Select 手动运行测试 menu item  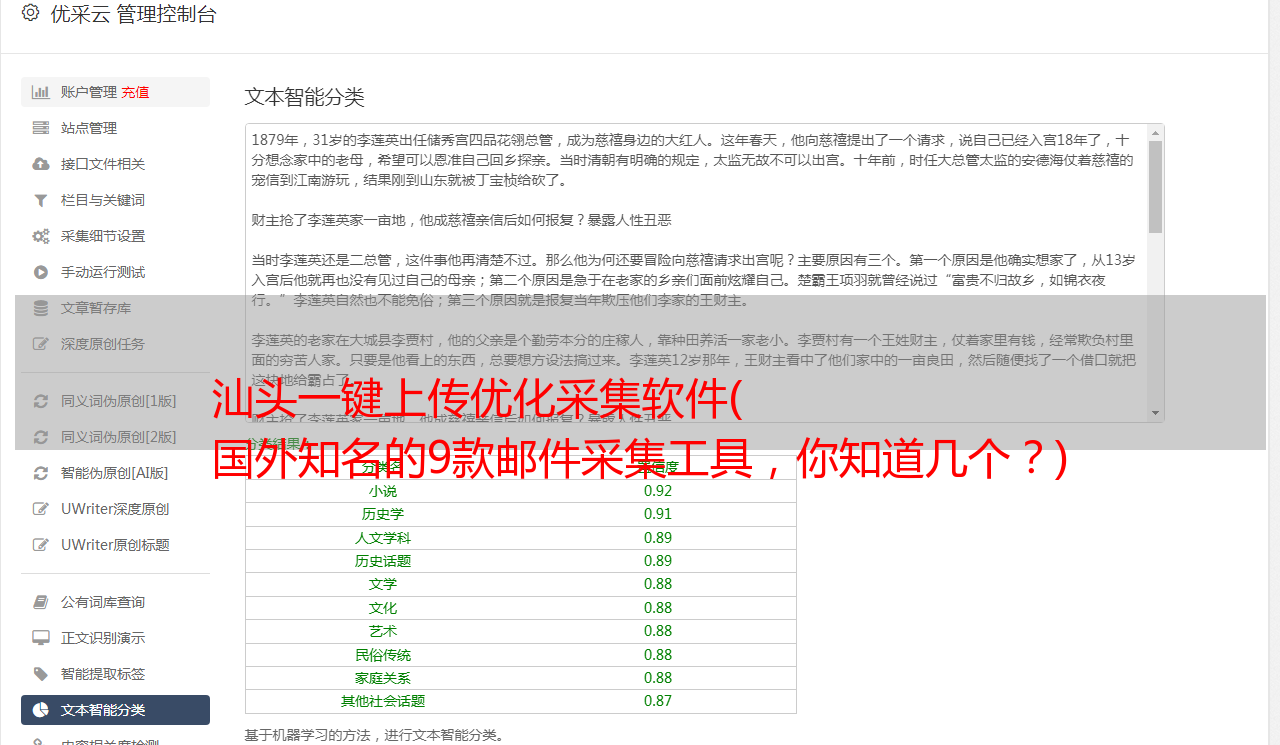[x=115, y=272]
